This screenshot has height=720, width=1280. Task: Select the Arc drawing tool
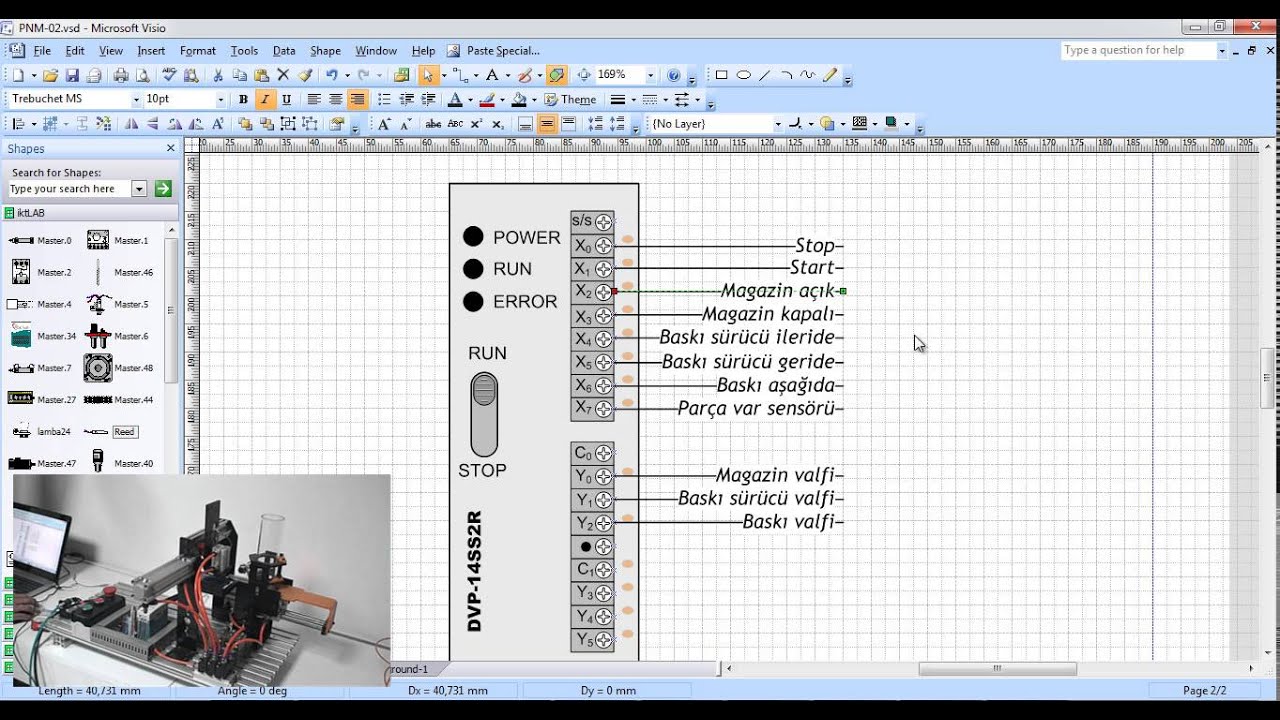(x=786, y=75)
